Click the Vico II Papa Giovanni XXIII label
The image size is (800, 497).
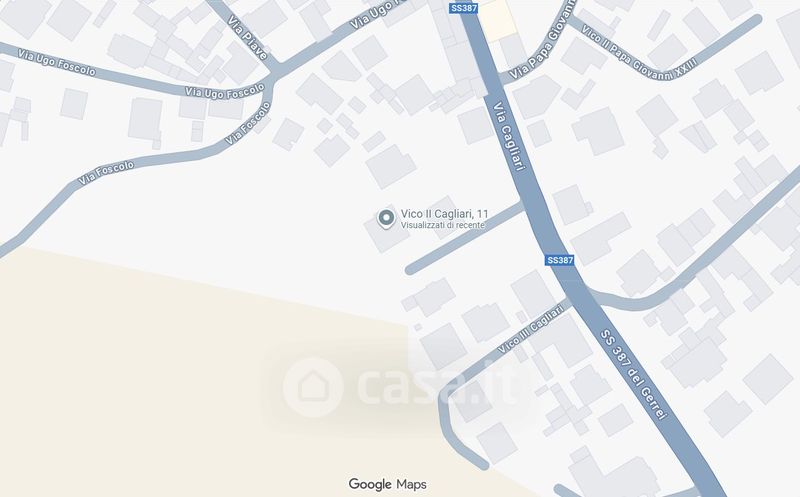coord(639,53)
